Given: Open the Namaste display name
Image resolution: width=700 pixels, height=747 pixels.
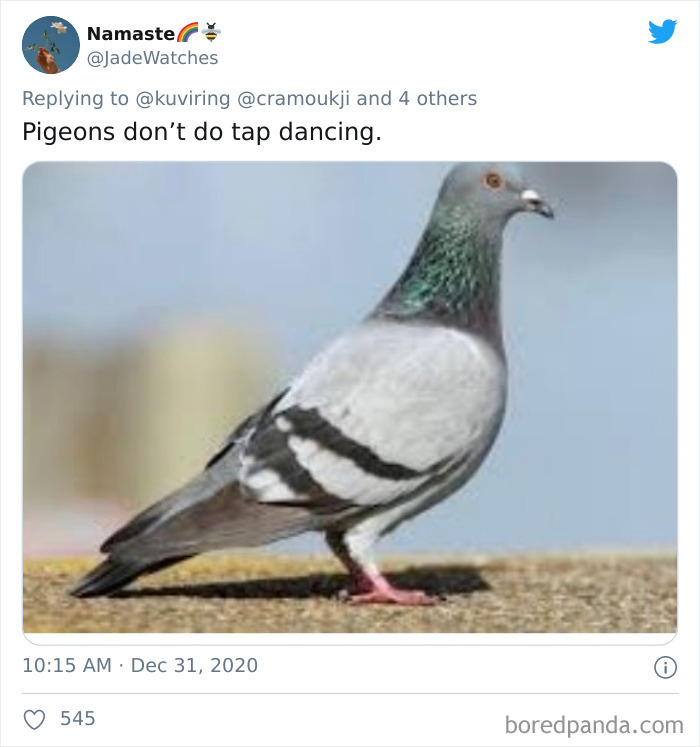Looking at the screenshot, I should [x=131, y=33].
